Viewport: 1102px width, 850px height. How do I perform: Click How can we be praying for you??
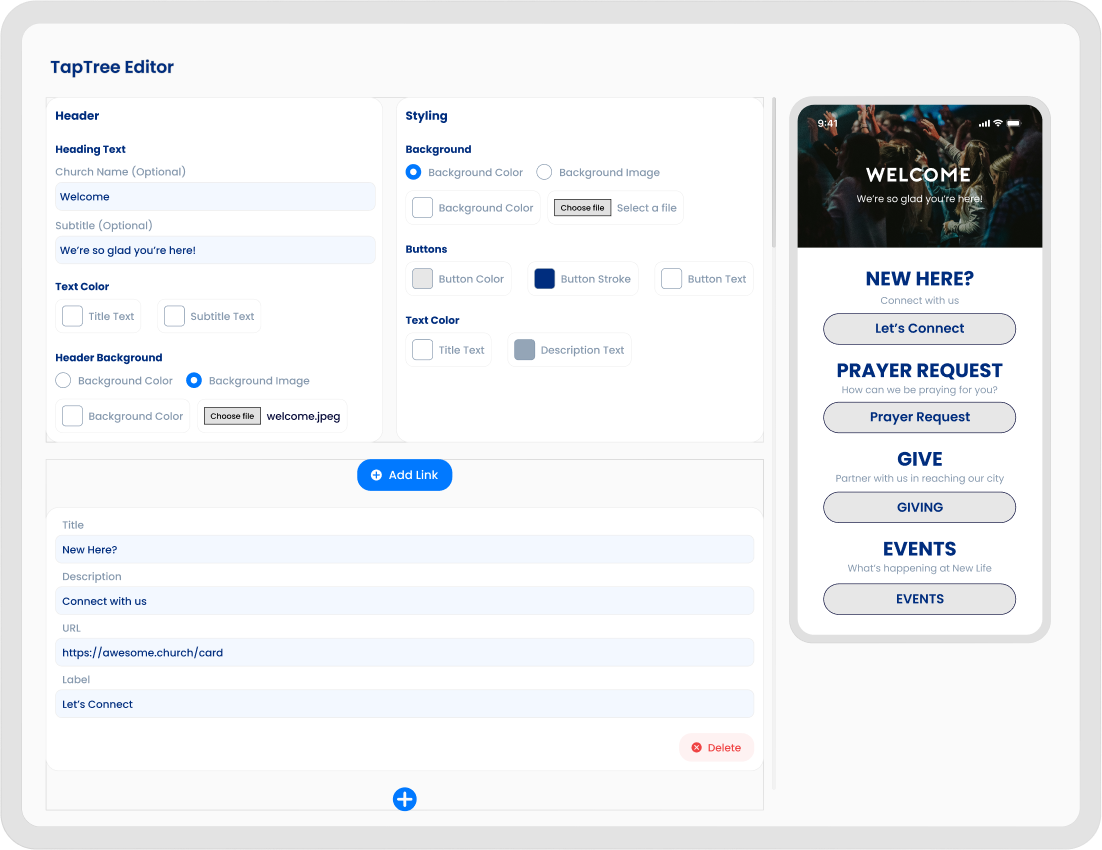[919, 389]
